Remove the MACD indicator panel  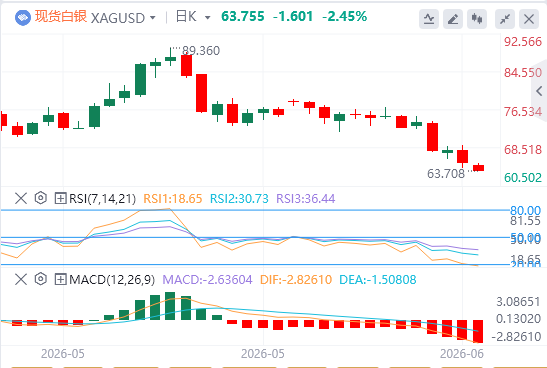pyautogui.click(x=21, y=279)
